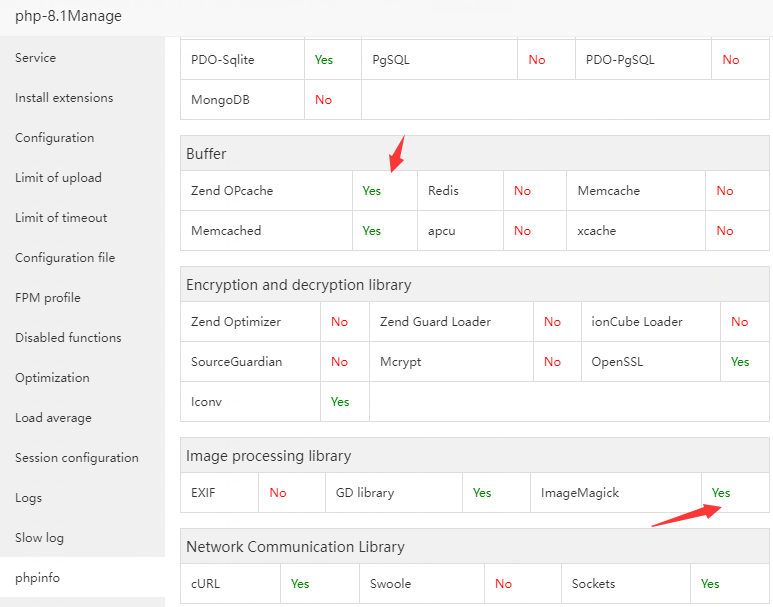Open the Slow log entry

click(39, 538)
